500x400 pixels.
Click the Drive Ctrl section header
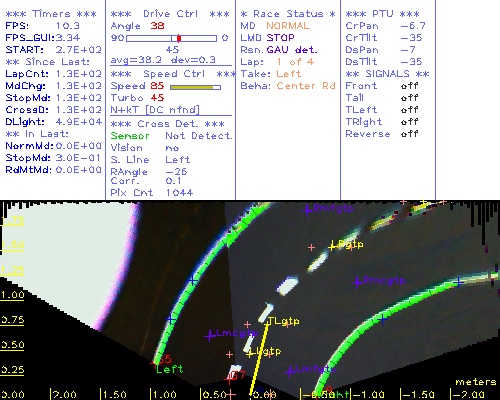coord(170,14)
